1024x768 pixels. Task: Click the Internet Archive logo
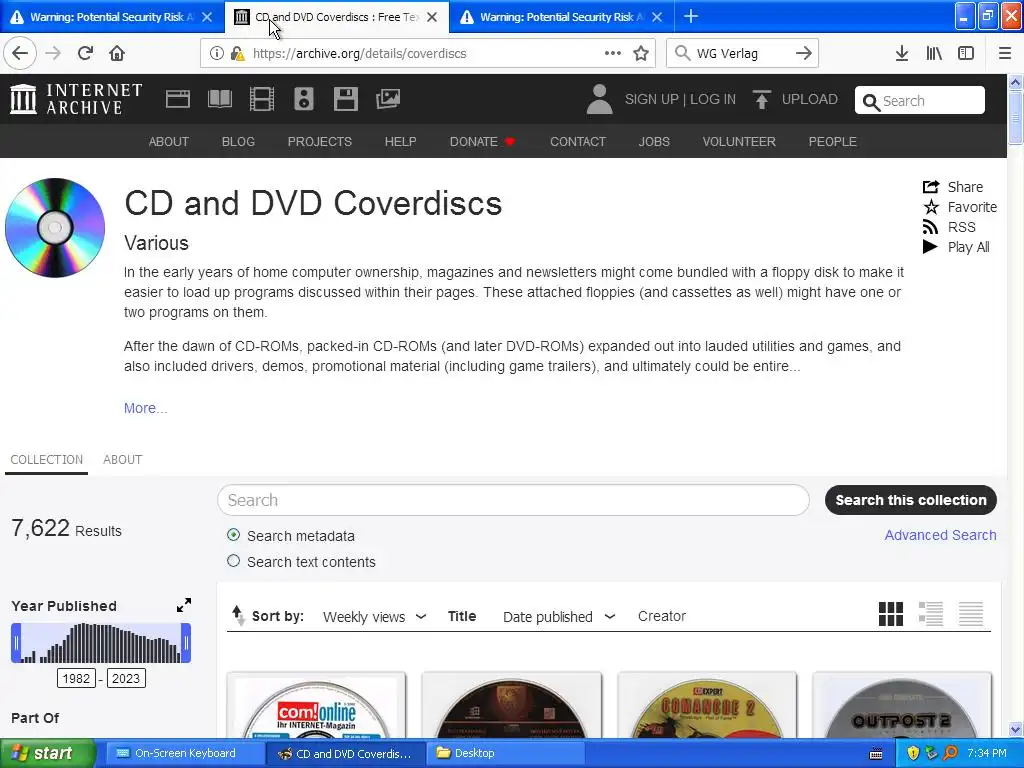pos(76,99)
